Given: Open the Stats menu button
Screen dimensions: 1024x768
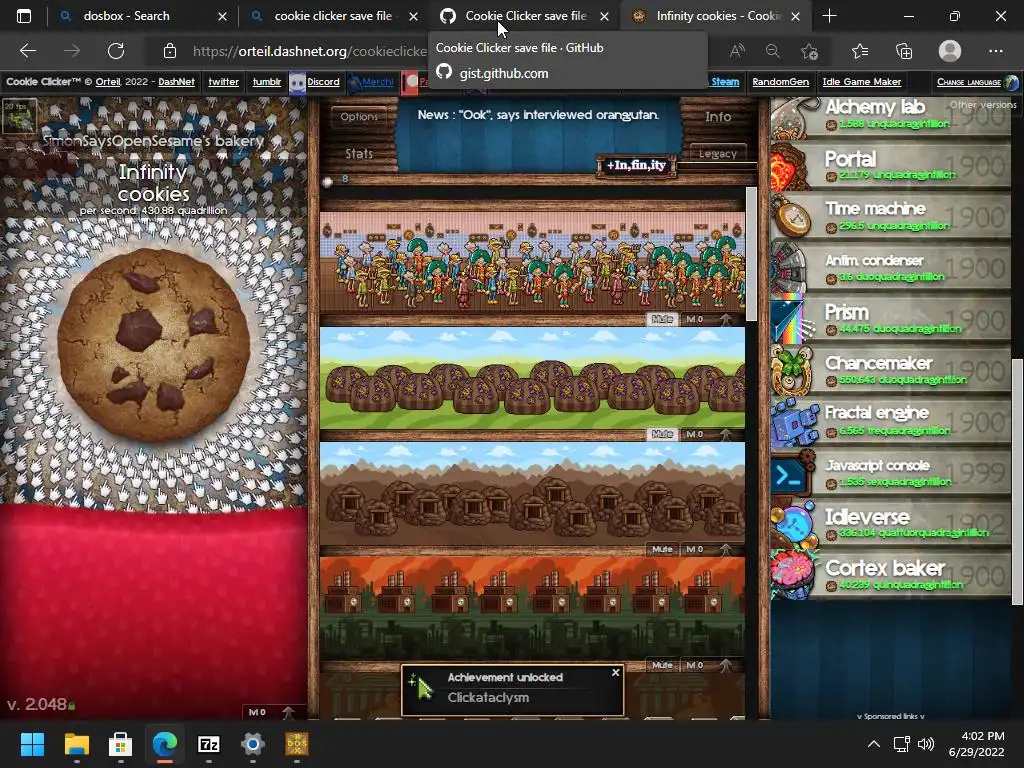Looking at the screenshot, I should click(x=359, y=153).
